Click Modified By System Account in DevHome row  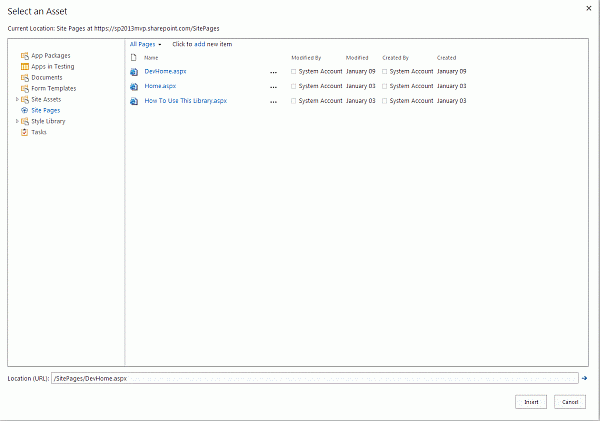pyautogui.click(x=320, y=72)
